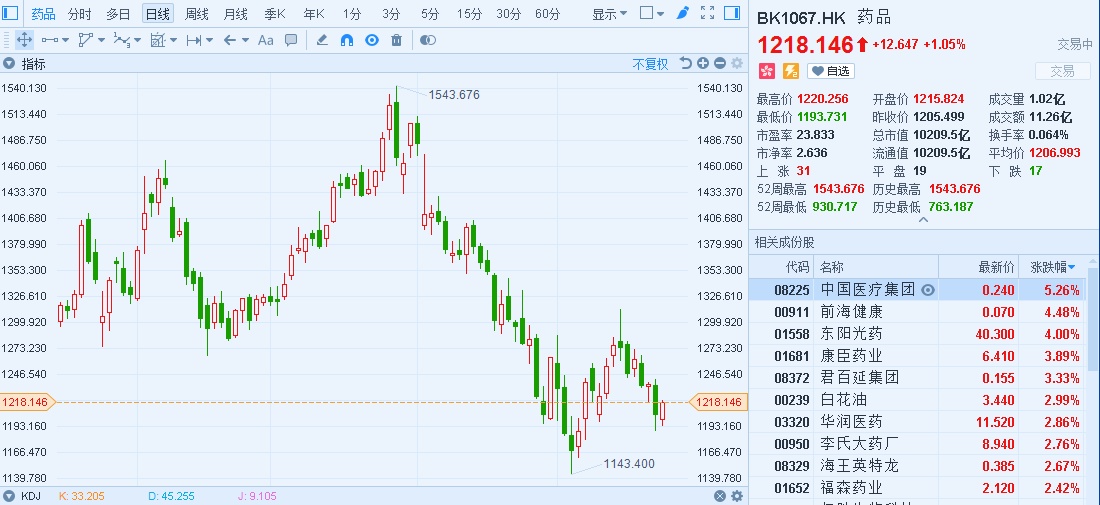The image size is (1100, 505).
Task: Add stock to 自选 watchlist
Action: click(x=831, y=71)
